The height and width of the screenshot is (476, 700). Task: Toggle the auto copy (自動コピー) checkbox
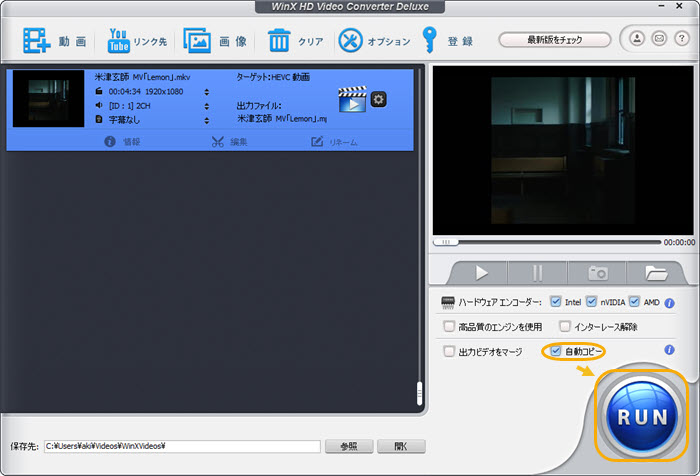[555, 351]
